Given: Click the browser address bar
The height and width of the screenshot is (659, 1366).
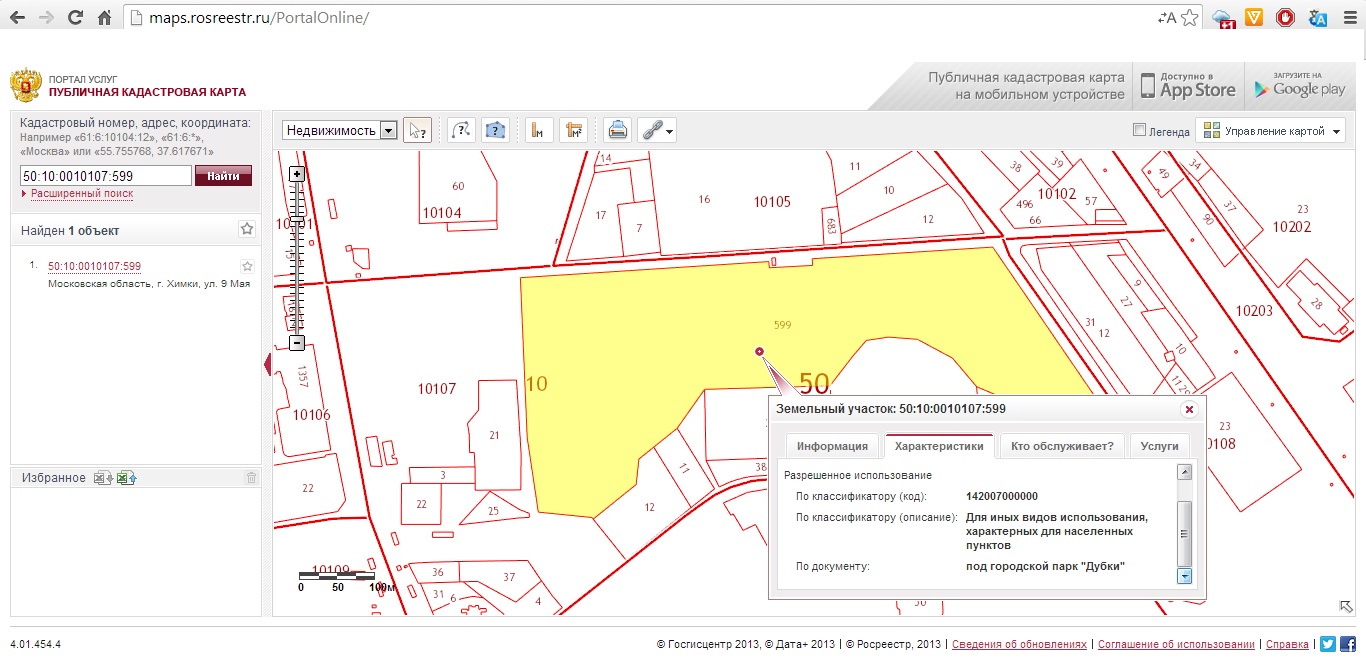Looking at the screenshot, I should click(640, 18).
